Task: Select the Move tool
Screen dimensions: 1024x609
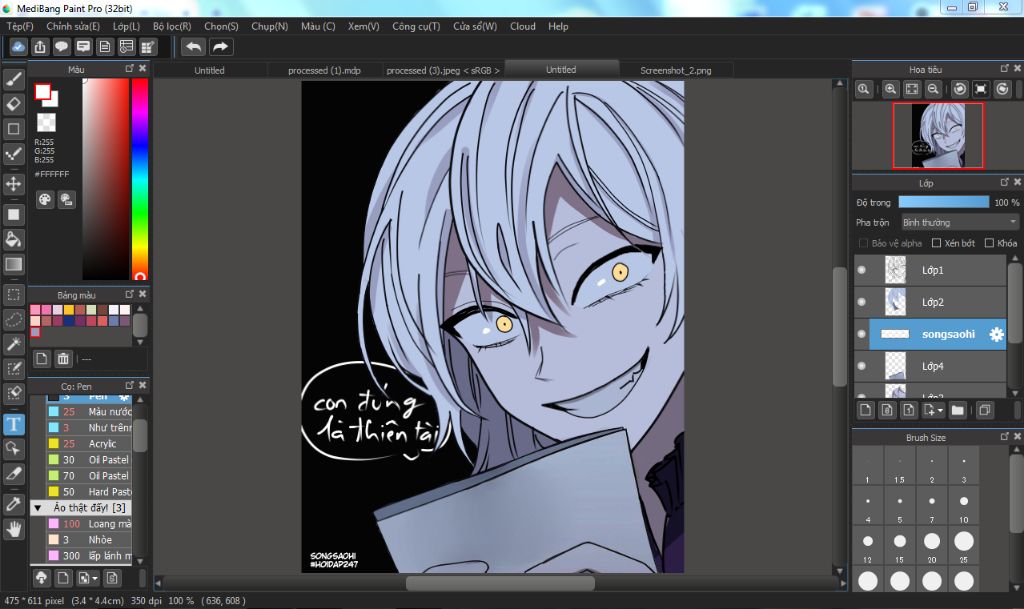Action: click(14, 183)
